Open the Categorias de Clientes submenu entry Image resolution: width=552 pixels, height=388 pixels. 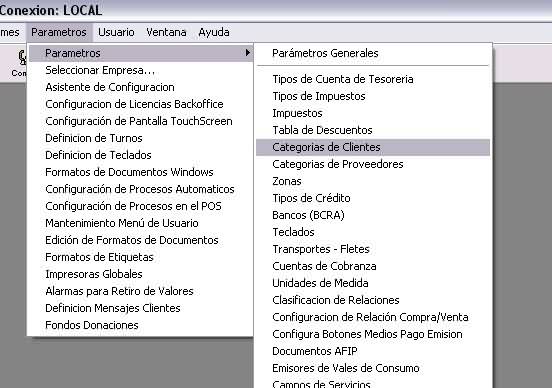(x=373, y=147)
